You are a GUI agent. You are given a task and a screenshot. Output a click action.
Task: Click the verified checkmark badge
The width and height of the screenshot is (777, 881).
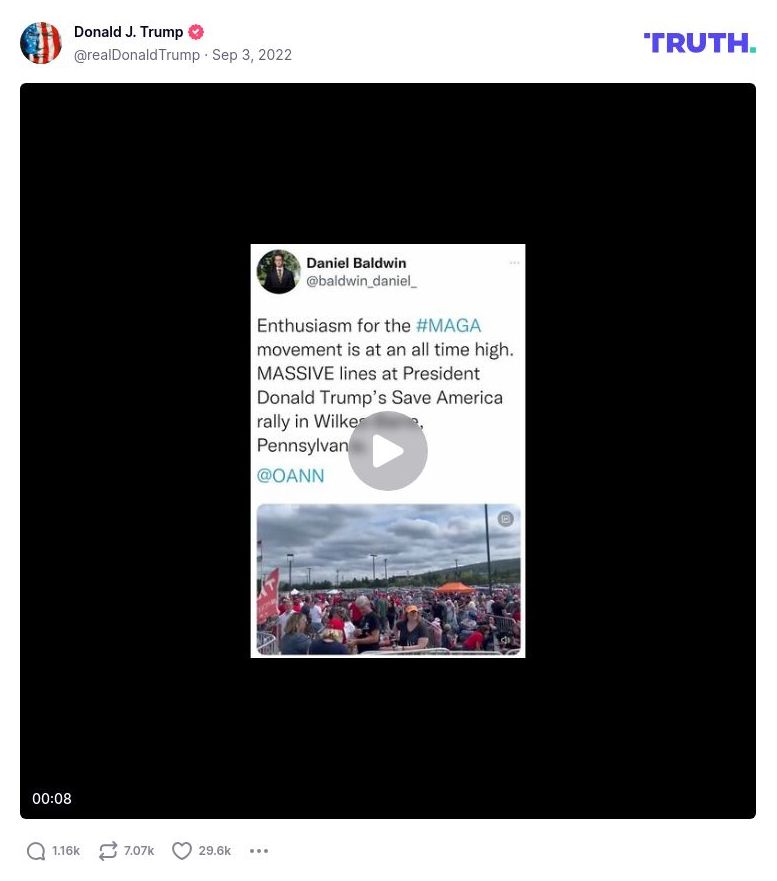(196, 32)
